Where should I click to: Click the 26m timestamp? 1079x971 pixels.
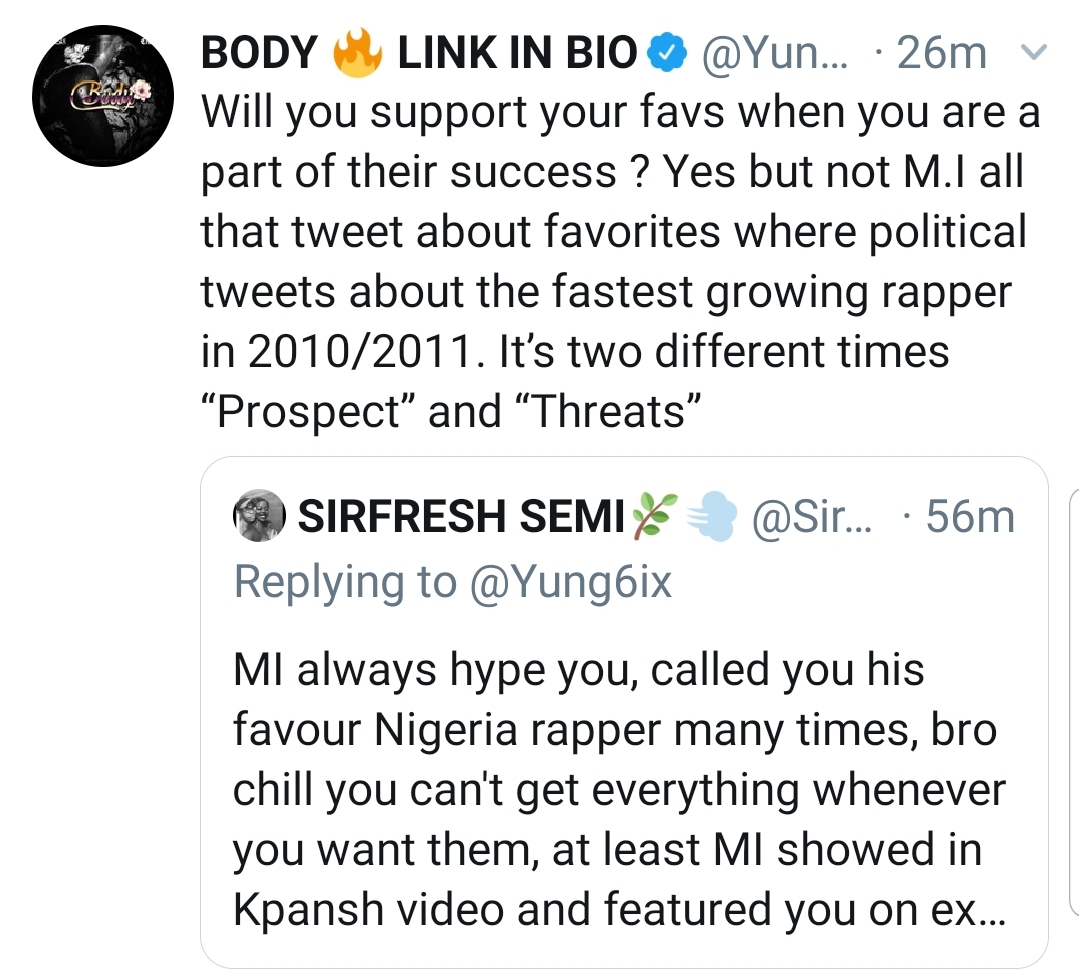[941, 54]
